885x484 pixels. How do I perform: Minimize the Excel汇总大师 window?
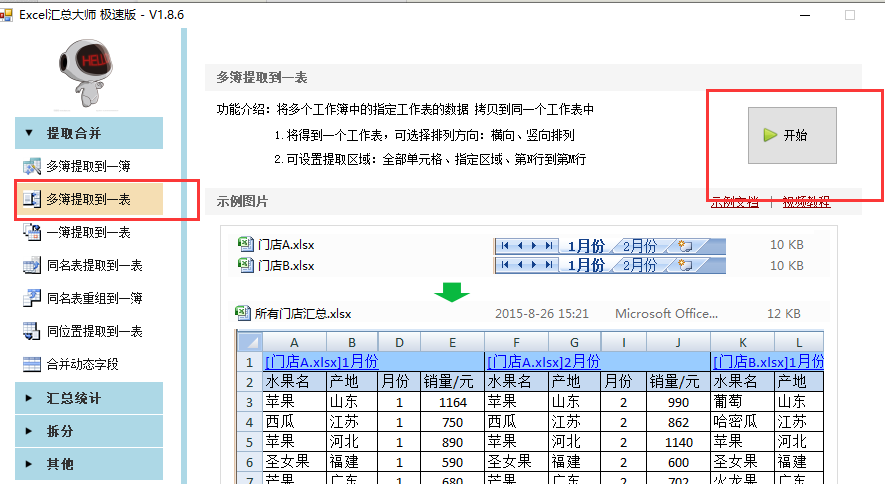805,15
